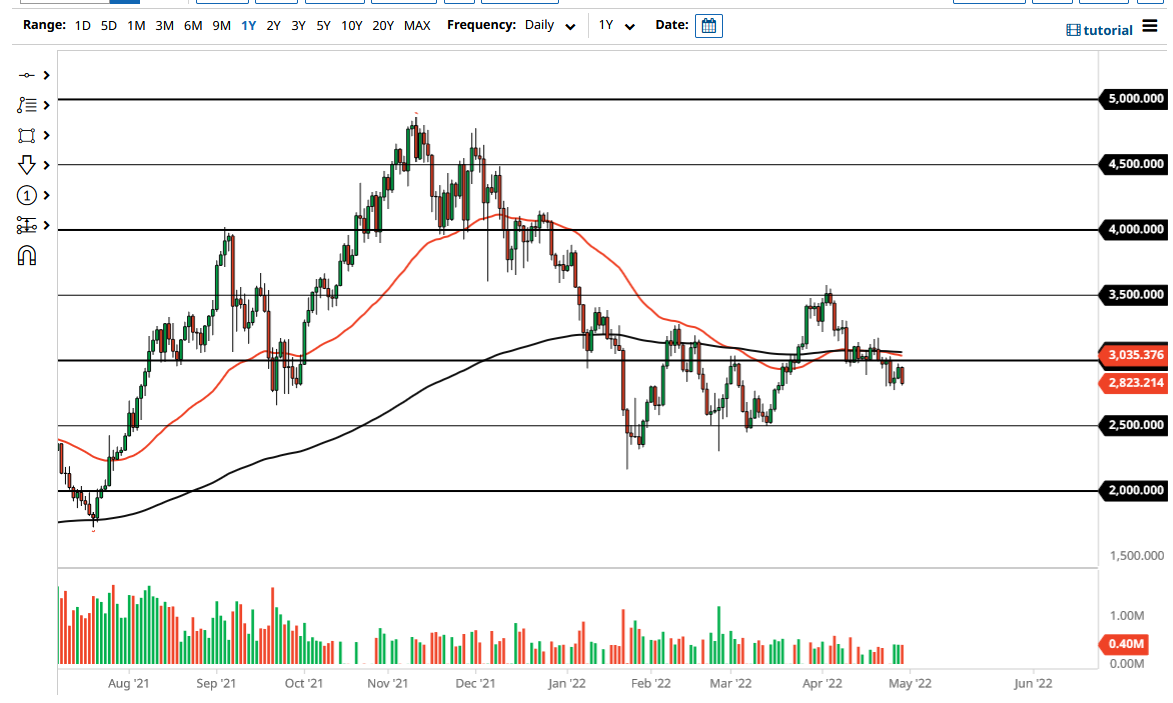
Task: Select the trend line drawing tool
Action: [x=27, y=74]
